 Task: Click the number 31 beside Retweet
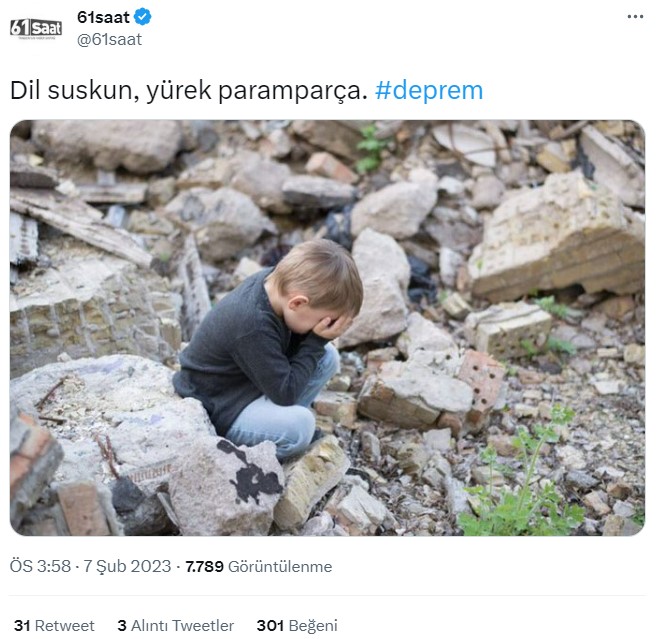22,626
